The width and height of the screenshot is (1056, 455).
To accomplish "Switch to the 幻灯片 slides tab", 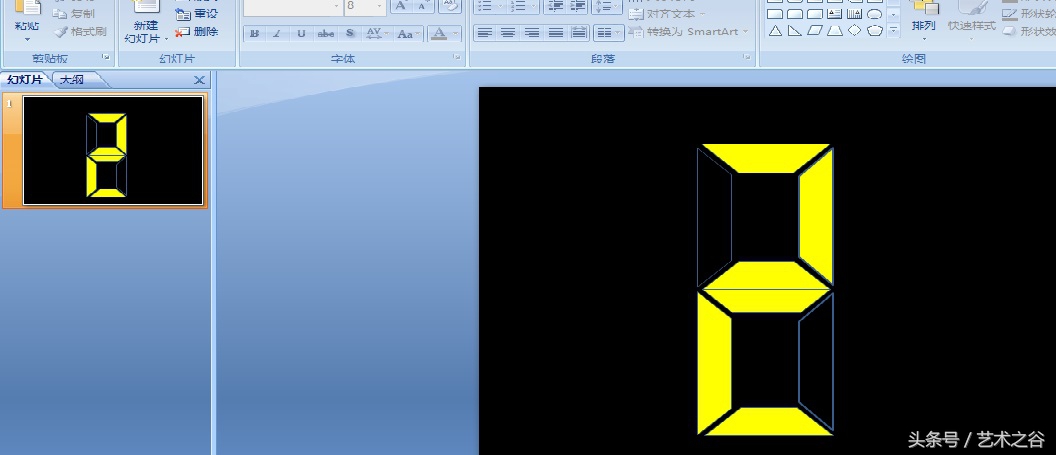I will 25,79.
